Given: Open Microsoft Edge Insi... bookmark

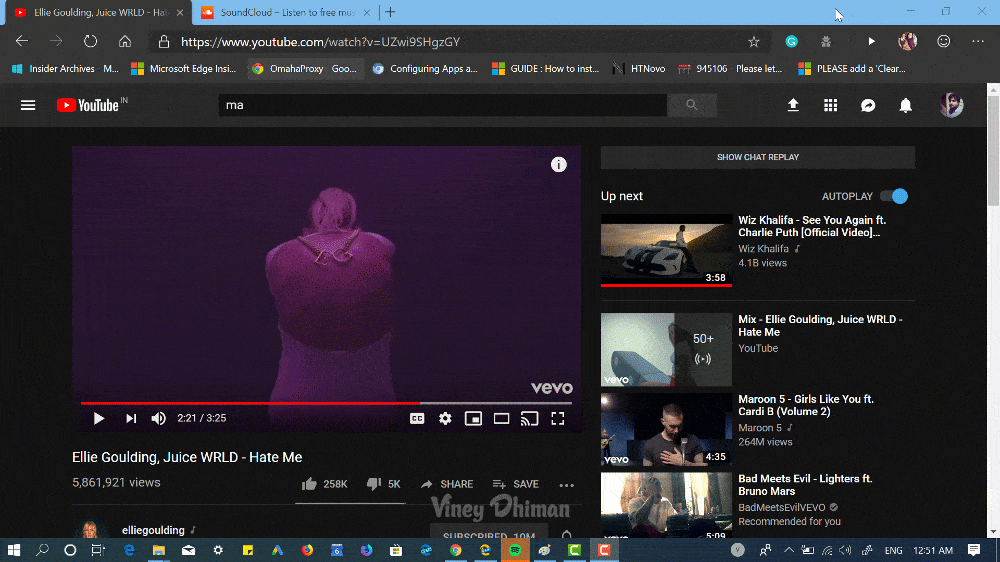Looking at the screenshot, I should point(184,69).
